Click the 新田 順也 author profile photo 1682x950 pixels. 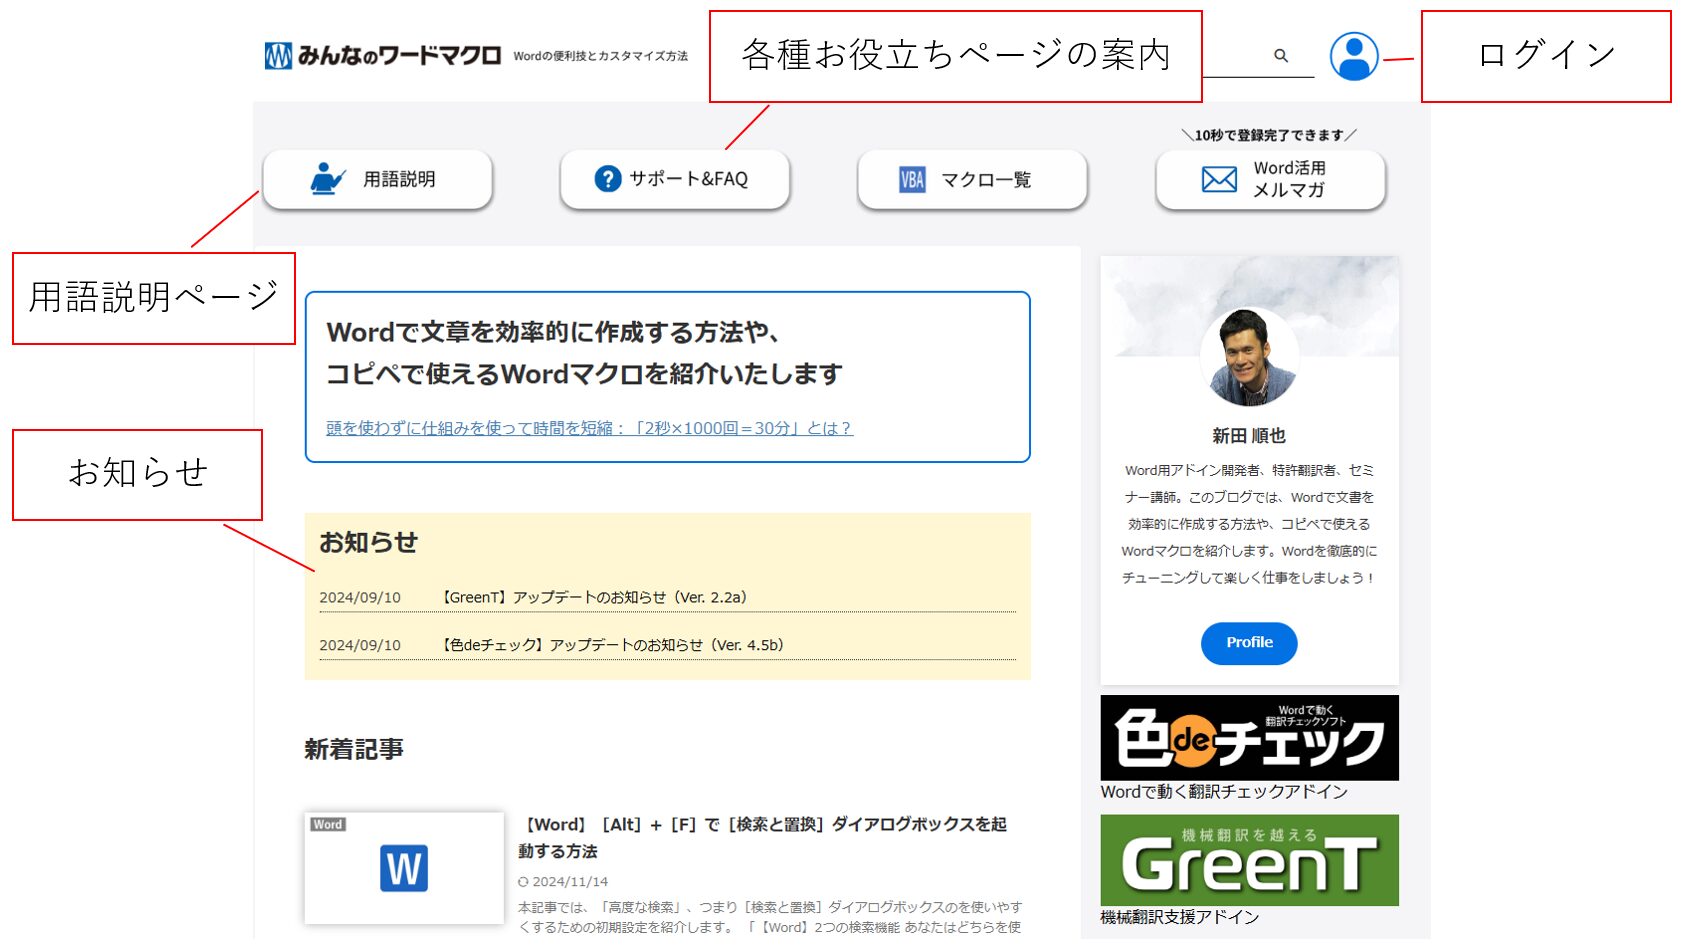click(1249, 356)
